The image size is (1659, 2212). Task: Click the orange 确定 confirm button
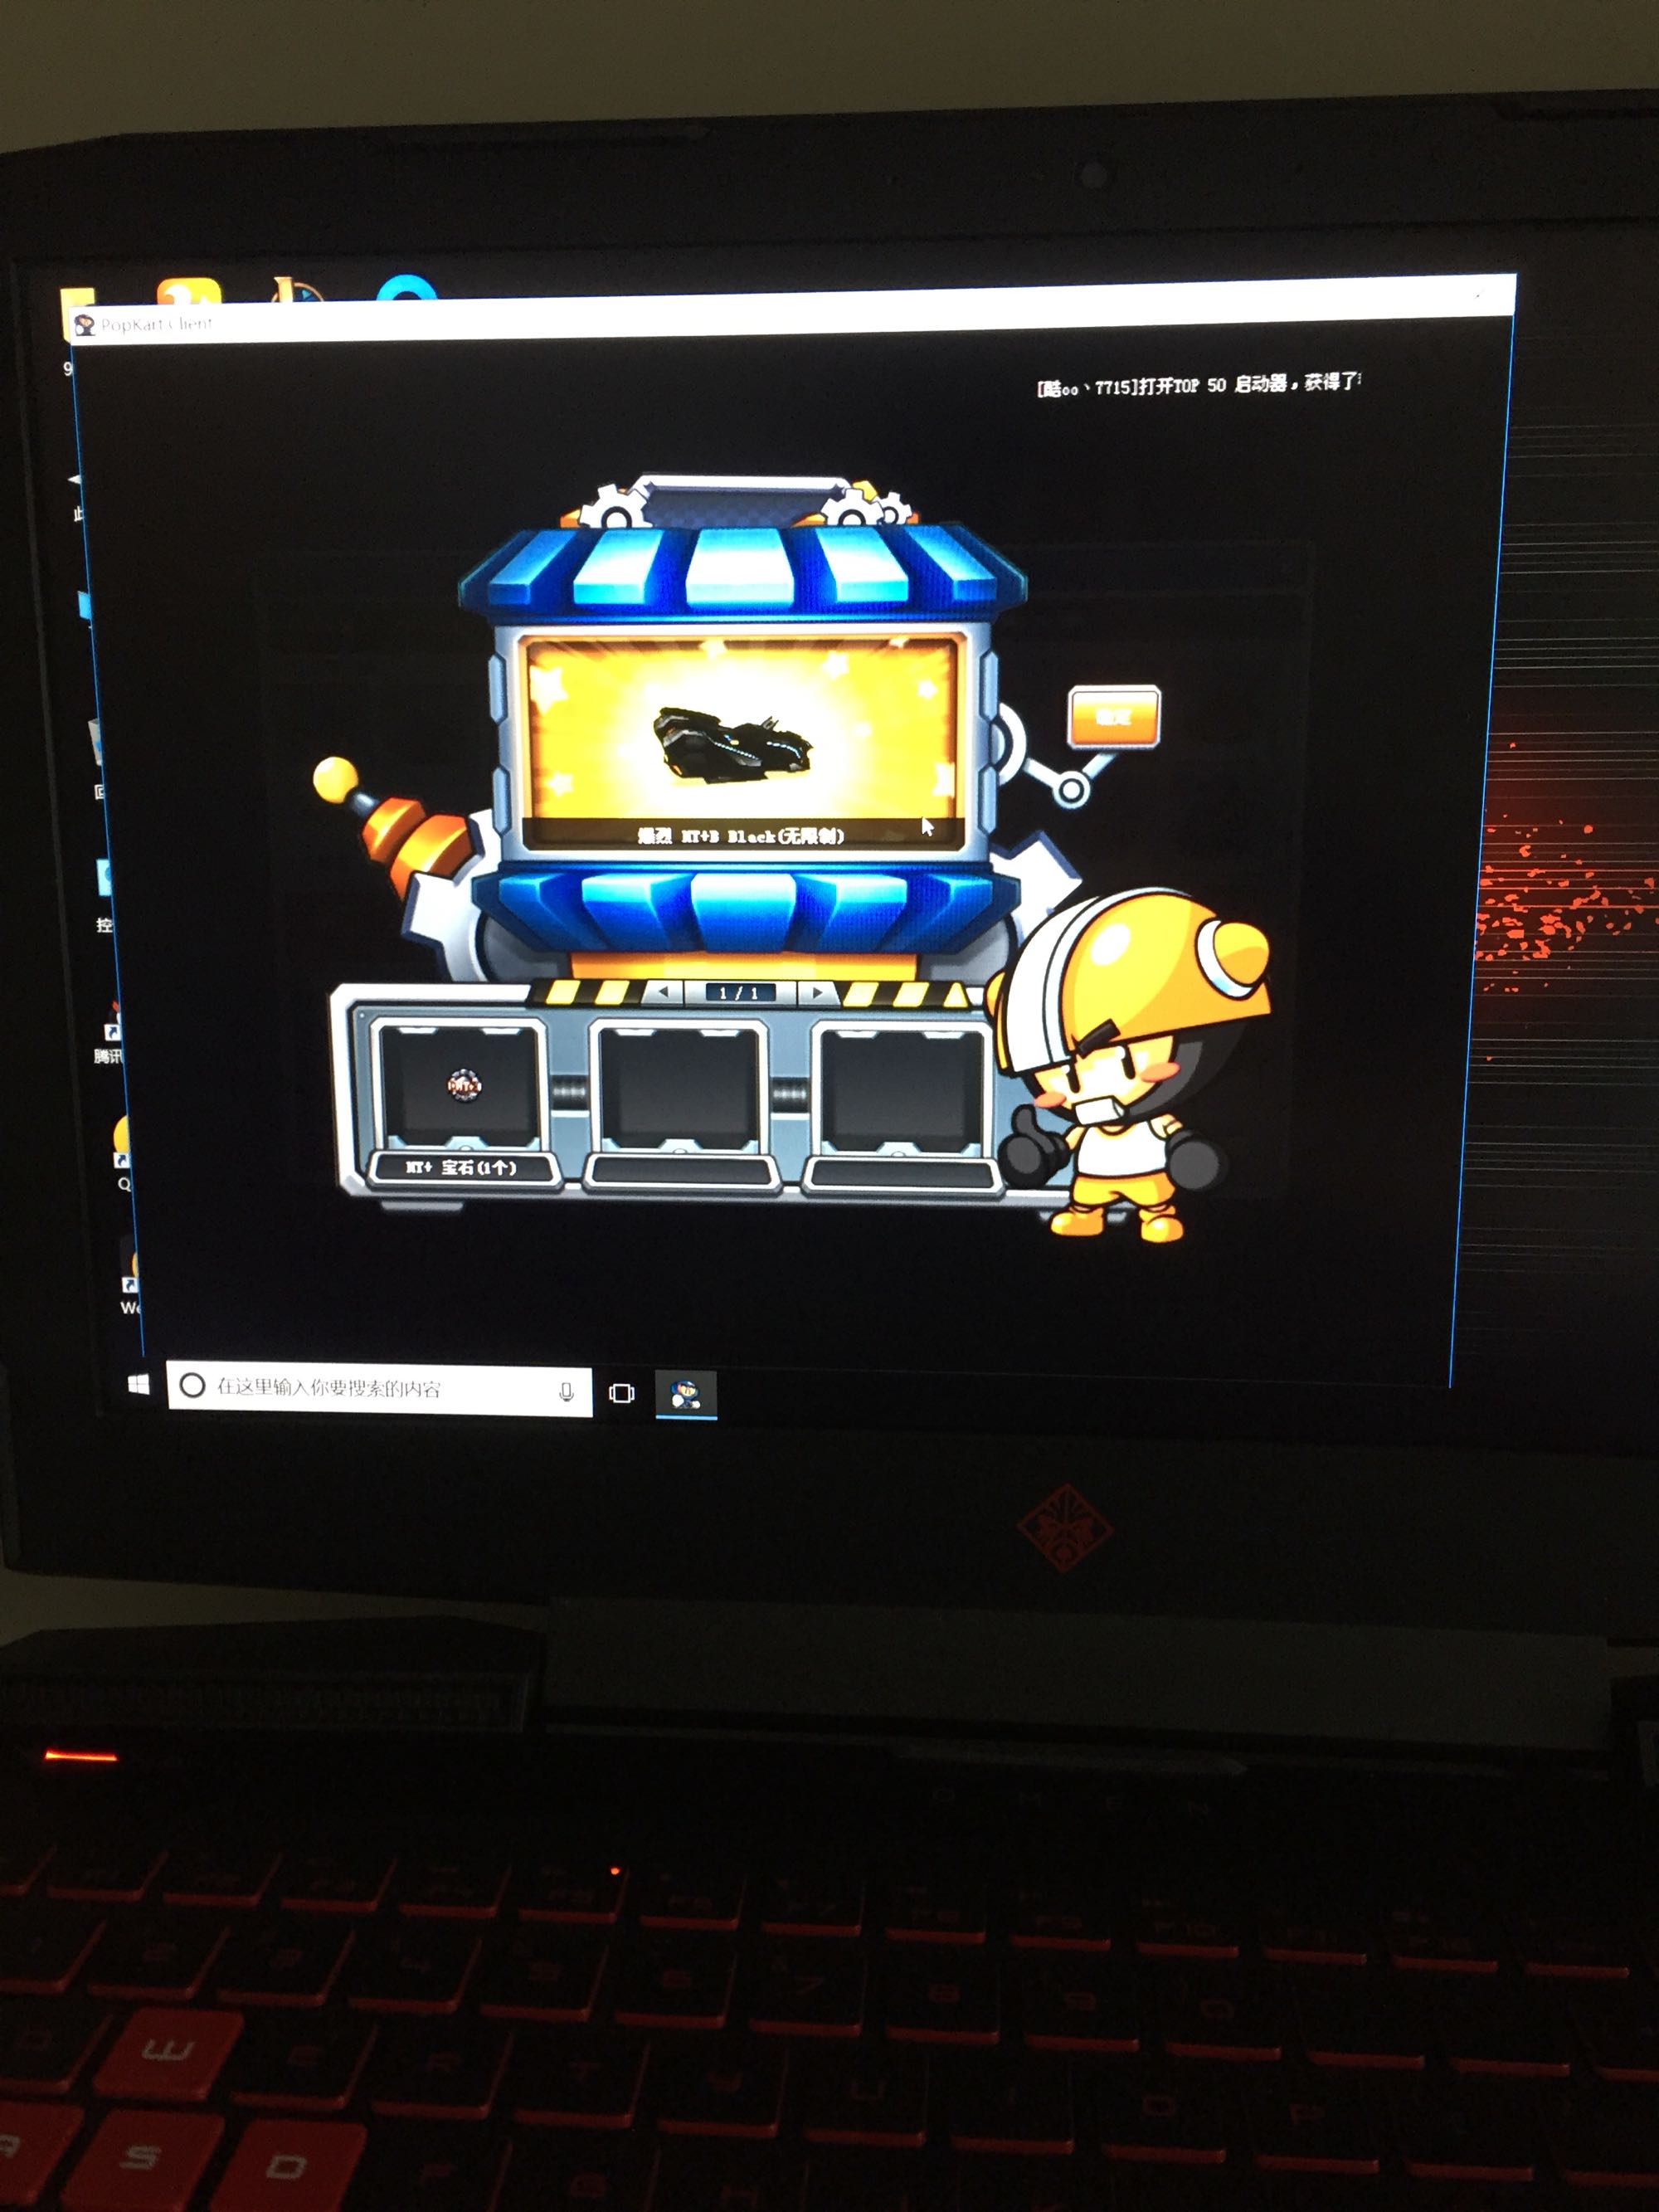click(x=1113, y=716)
